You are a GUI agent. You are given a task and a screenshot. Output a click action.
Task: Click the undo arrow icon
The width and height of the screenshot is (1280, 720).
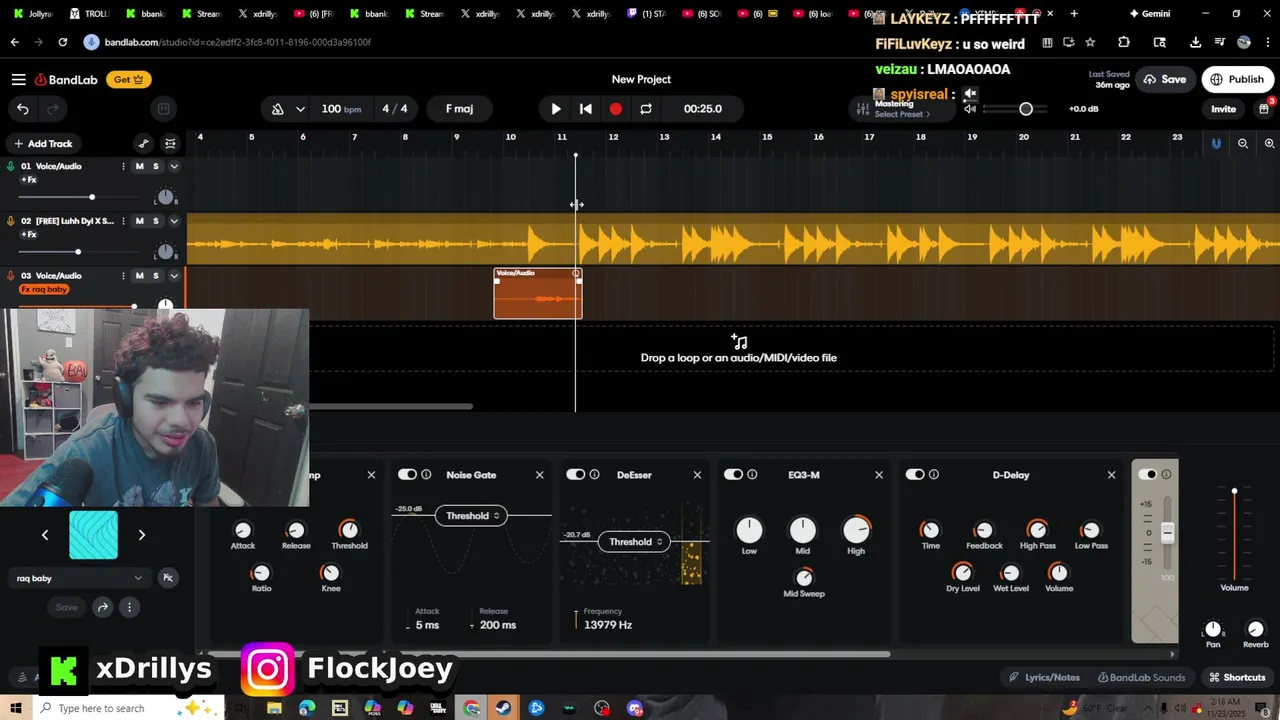23,109
